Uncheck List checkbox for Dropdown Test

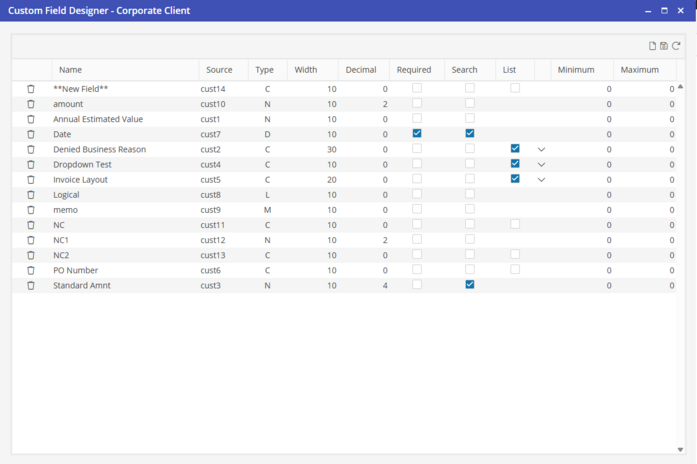pyautogui.click(x=515, y=164)
